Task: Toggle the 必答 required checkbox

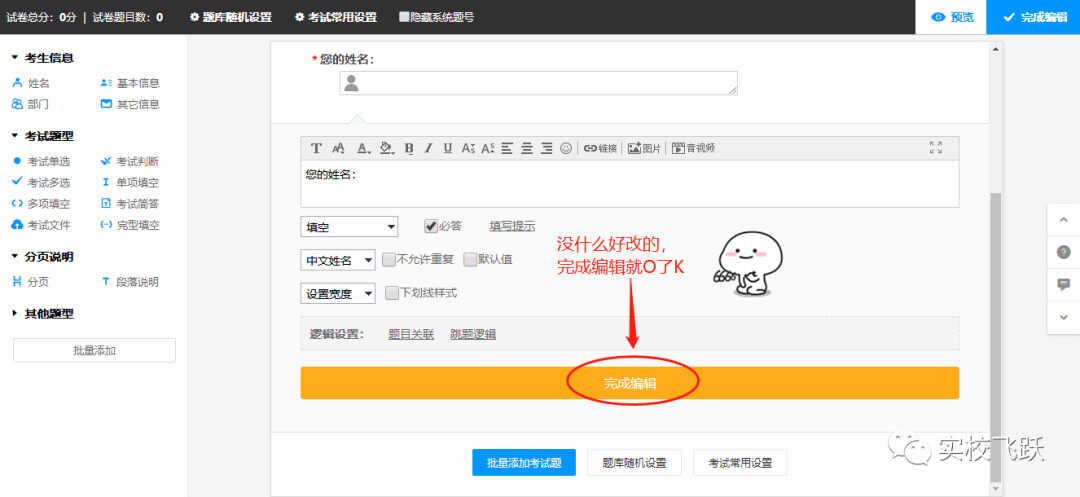Action: [x=430, y=226]
